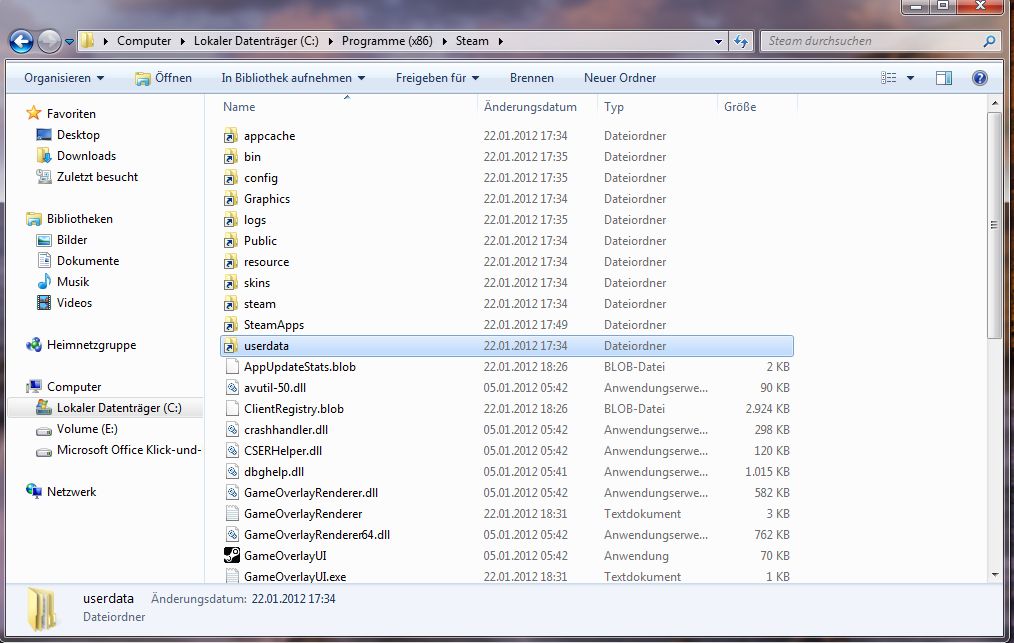
Task: Select the skins folder icon
Action: (231, 283)
